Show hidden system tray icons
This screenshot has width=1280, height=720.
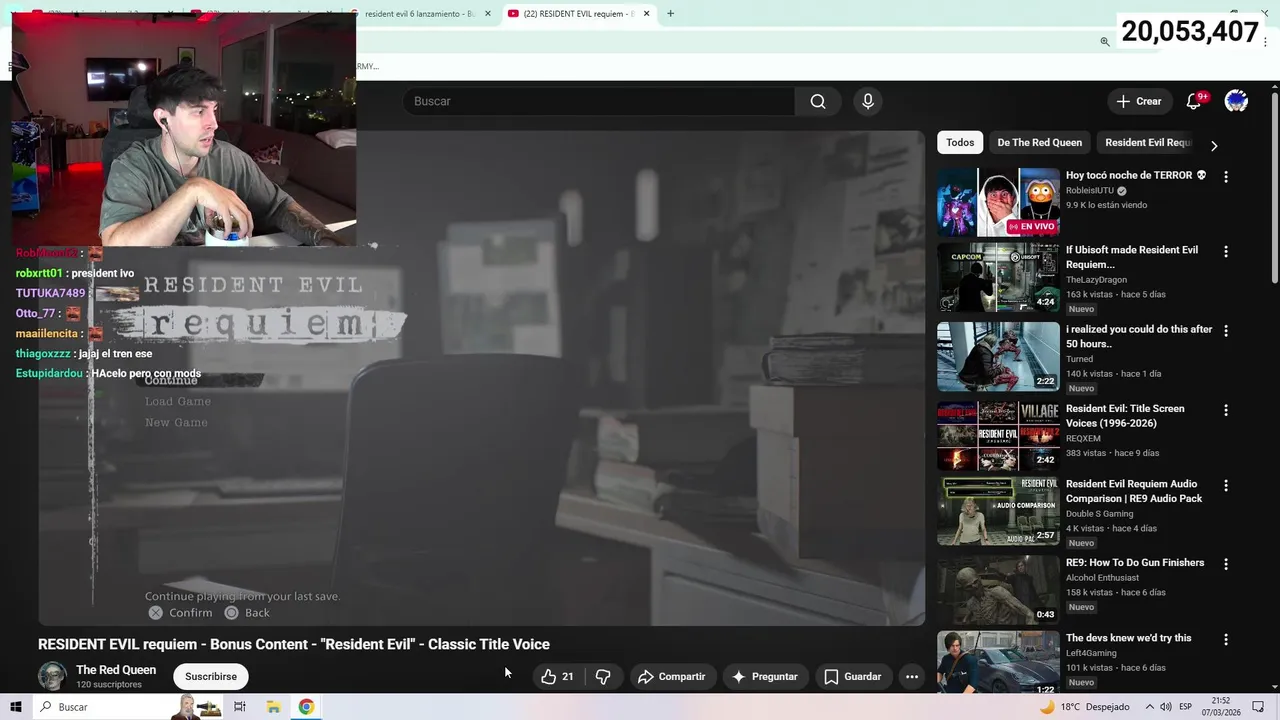tap(1150, 707)
